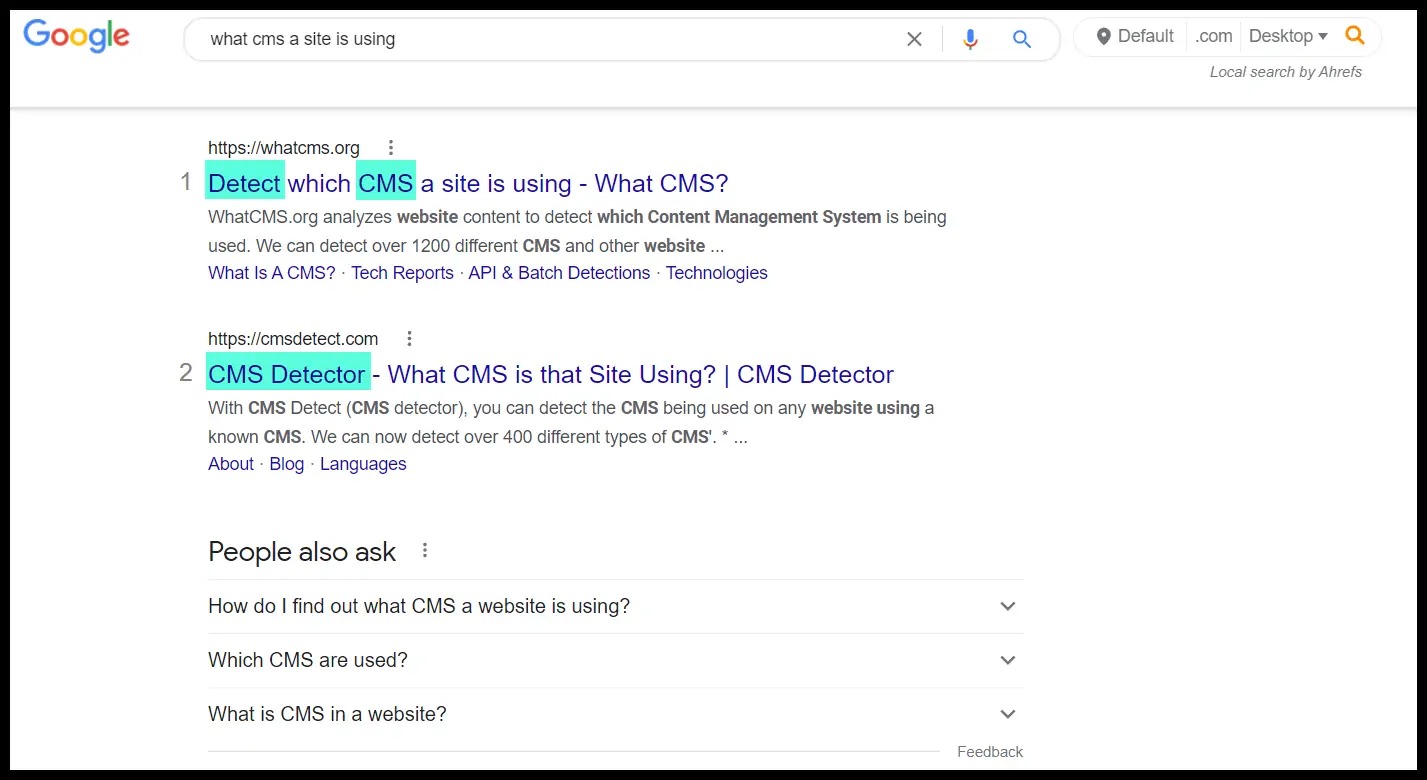Screen dimensions: 1427x780
Task: Open the Desktop device dropdown
Action: pyautogui.click(x=1288, y=36)
